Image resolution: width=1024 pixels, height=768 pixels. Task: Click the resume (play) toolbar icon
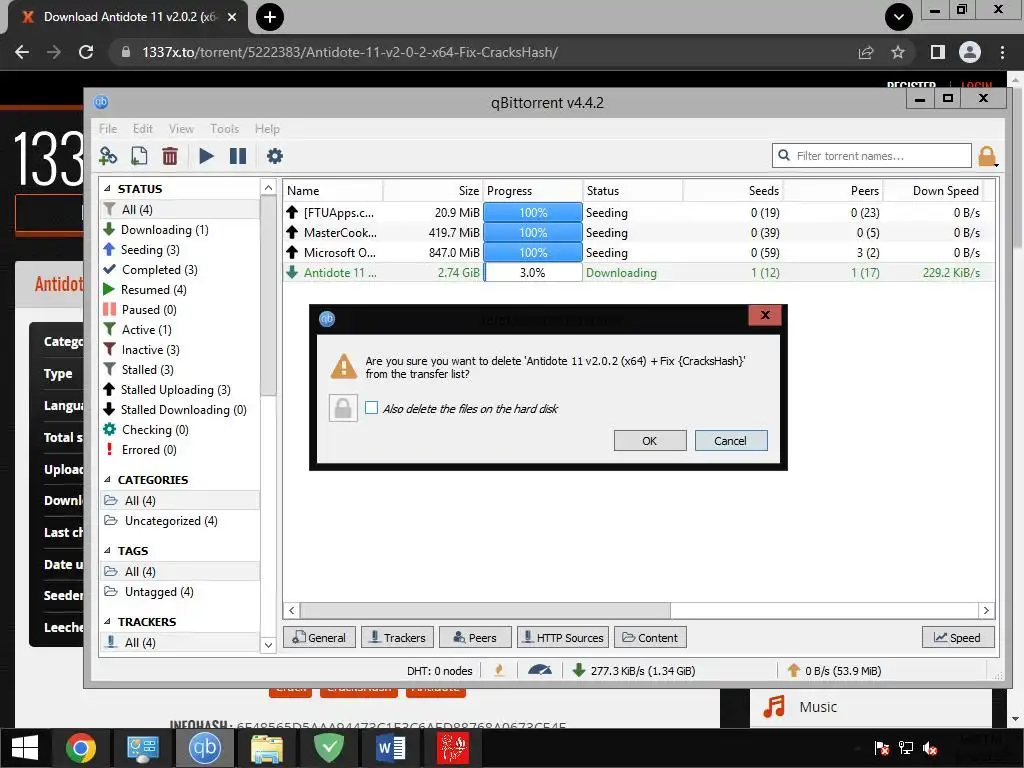[x=206, y=156]
